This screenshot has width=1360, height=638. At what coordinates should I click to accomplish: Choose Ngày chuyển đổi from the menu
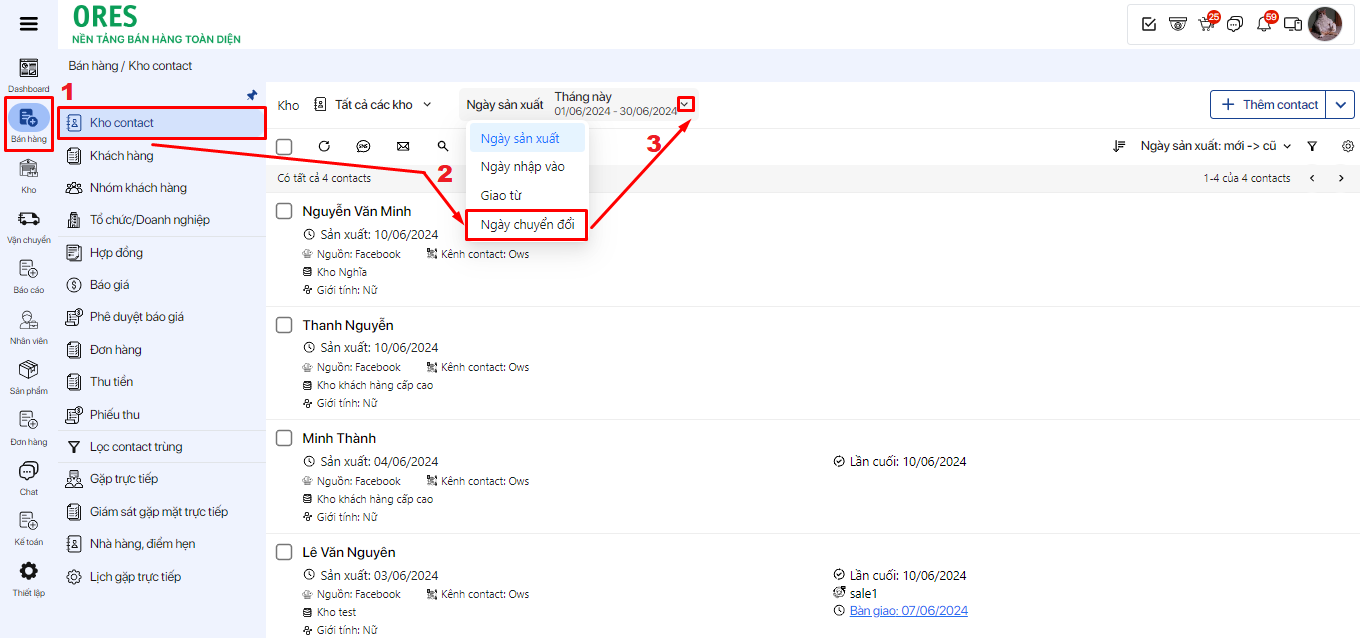[527, 225]
